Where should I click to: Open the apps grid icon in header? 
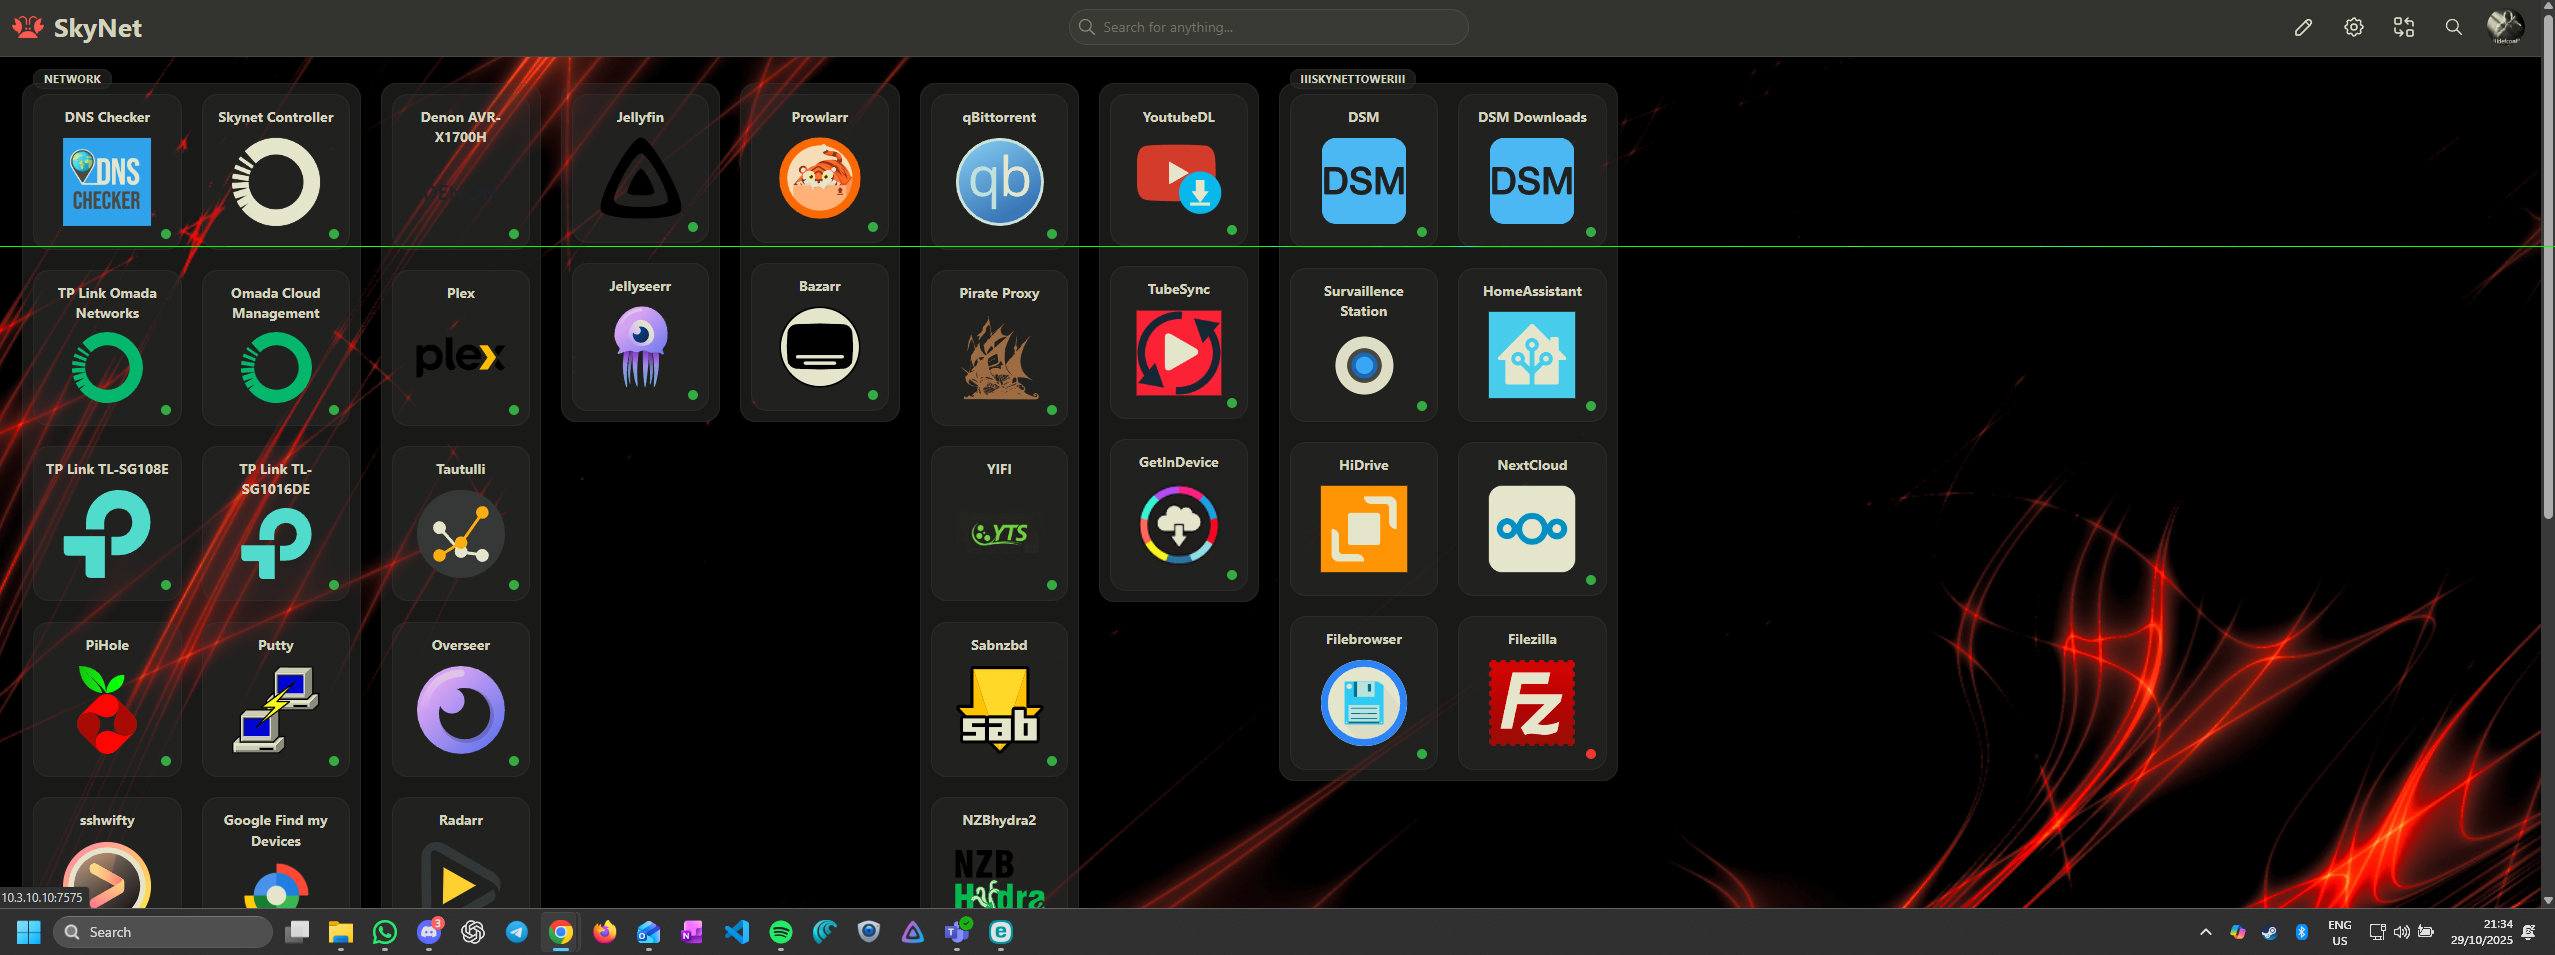(x=2404, y=27)
